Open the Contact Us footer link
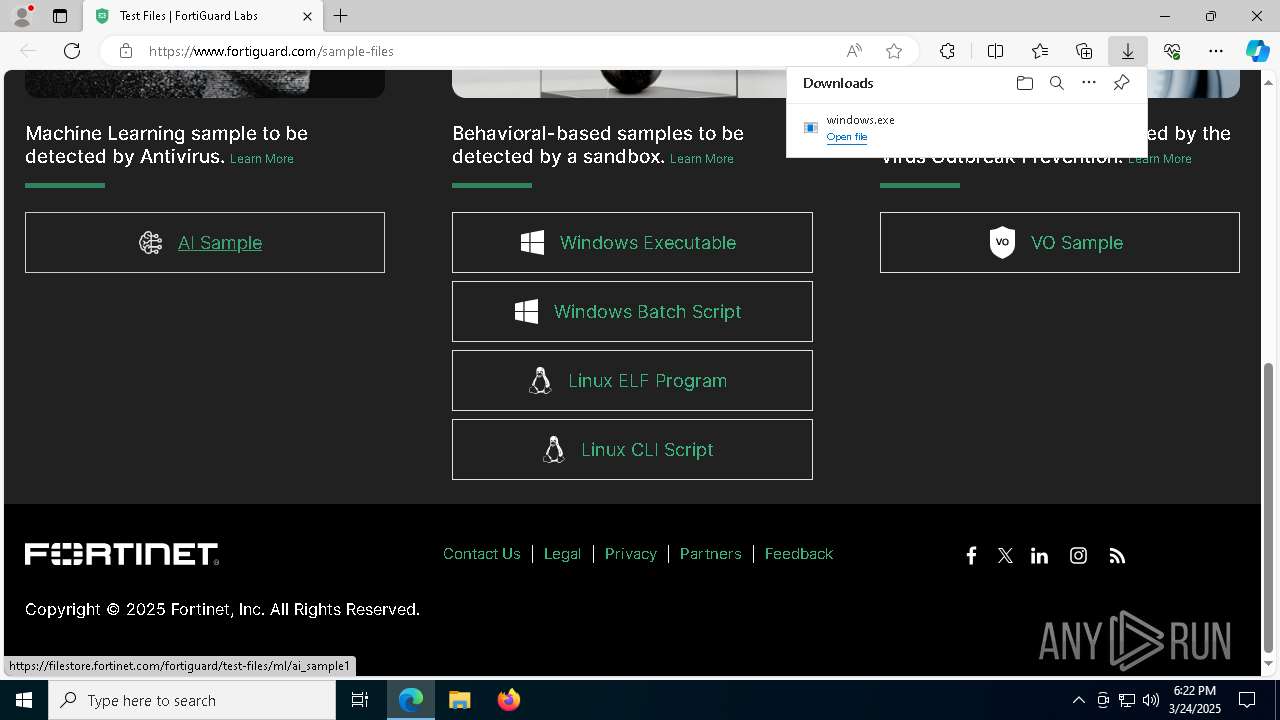Image resolution: width=1280 pixels, height=720 pixels. (x=482, y=554)
